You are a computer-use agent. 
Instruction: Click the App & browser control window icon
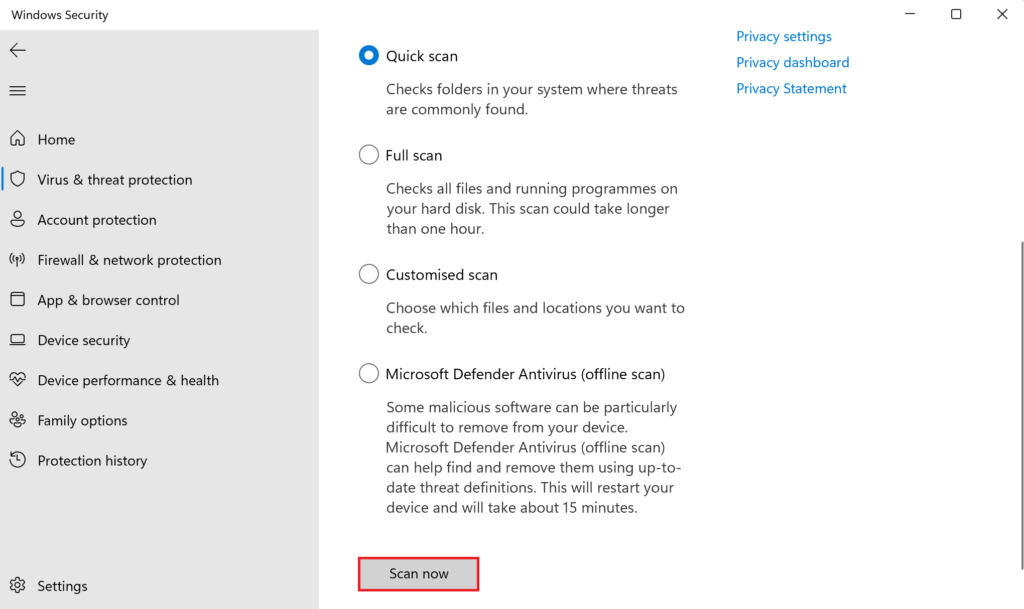tap(17, 300)
